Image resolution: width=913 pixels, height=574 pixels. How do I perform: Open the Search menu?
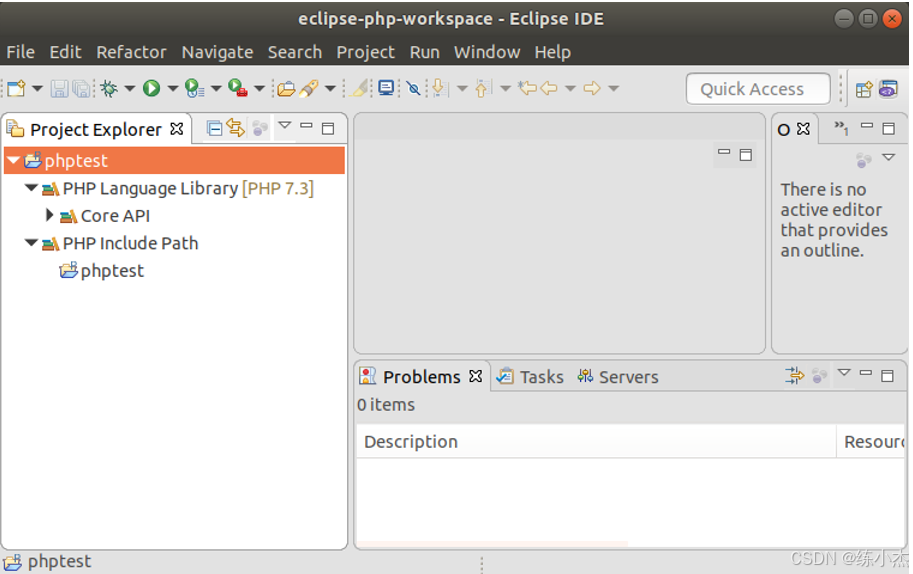(295, 52)
